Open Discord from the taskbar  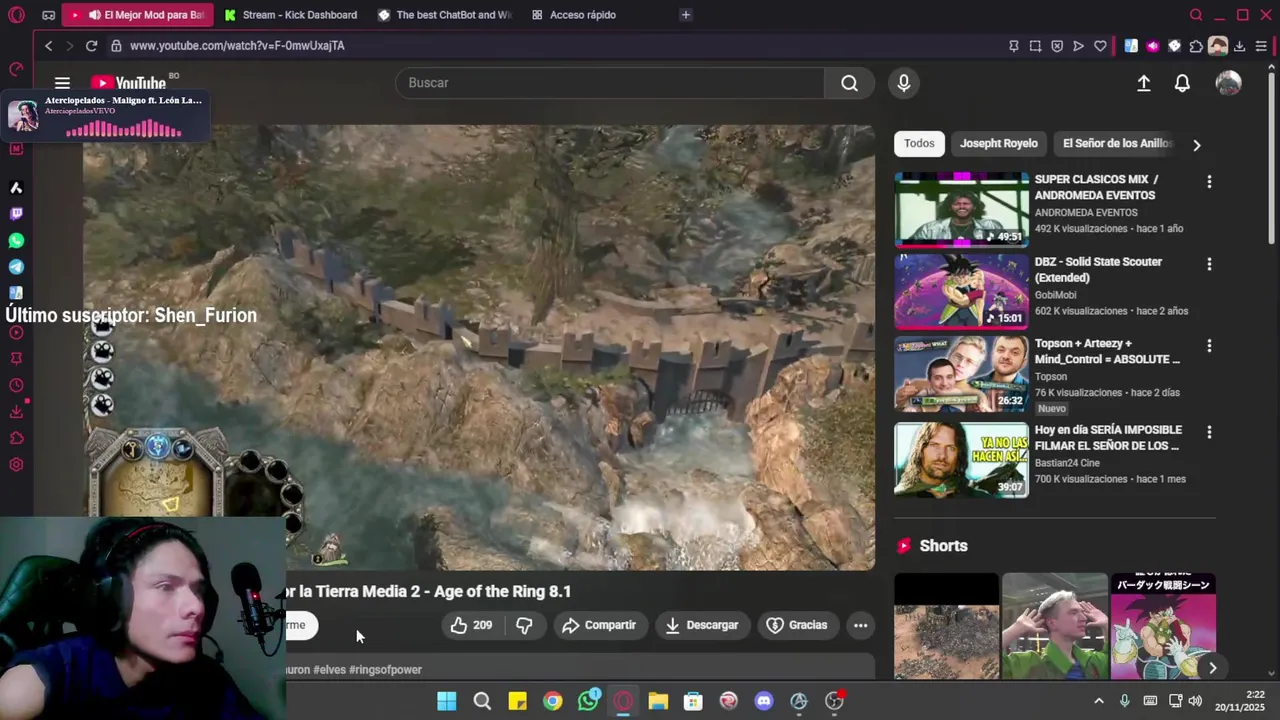[x=764, y=701]
